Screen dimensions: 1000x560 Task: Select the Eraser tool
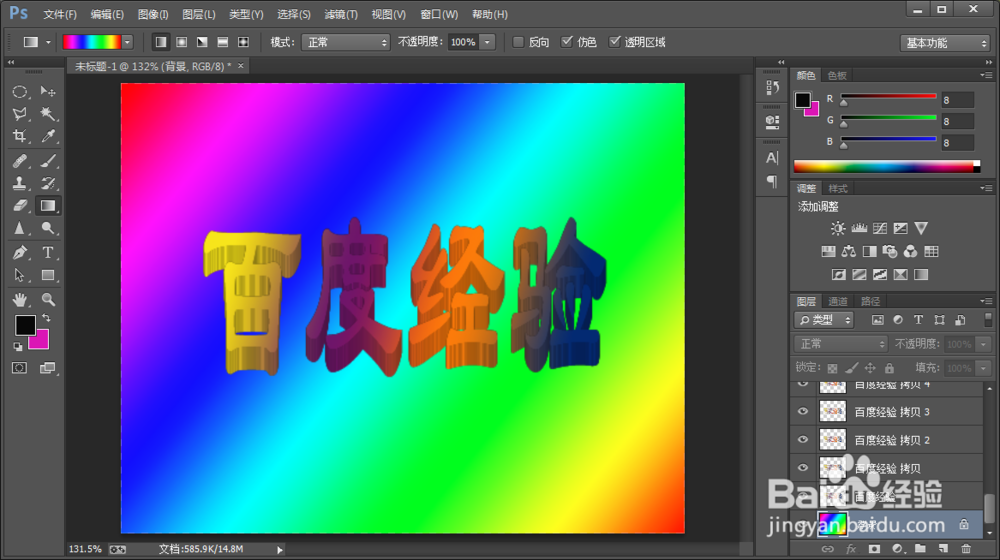click(x=20, y=205)
